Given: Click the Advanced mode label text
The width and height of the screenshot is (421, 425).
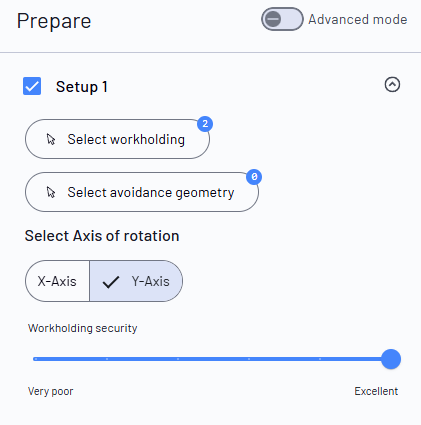Looking at the screenshot, I should coord(358,19).
